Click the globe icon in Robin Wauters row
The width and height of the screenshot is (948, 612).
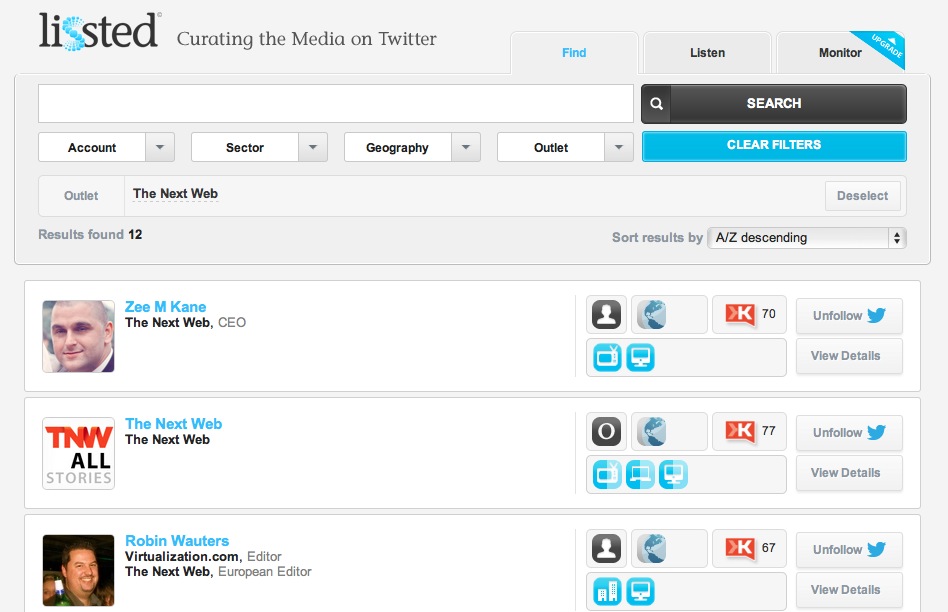click(653, 549)
